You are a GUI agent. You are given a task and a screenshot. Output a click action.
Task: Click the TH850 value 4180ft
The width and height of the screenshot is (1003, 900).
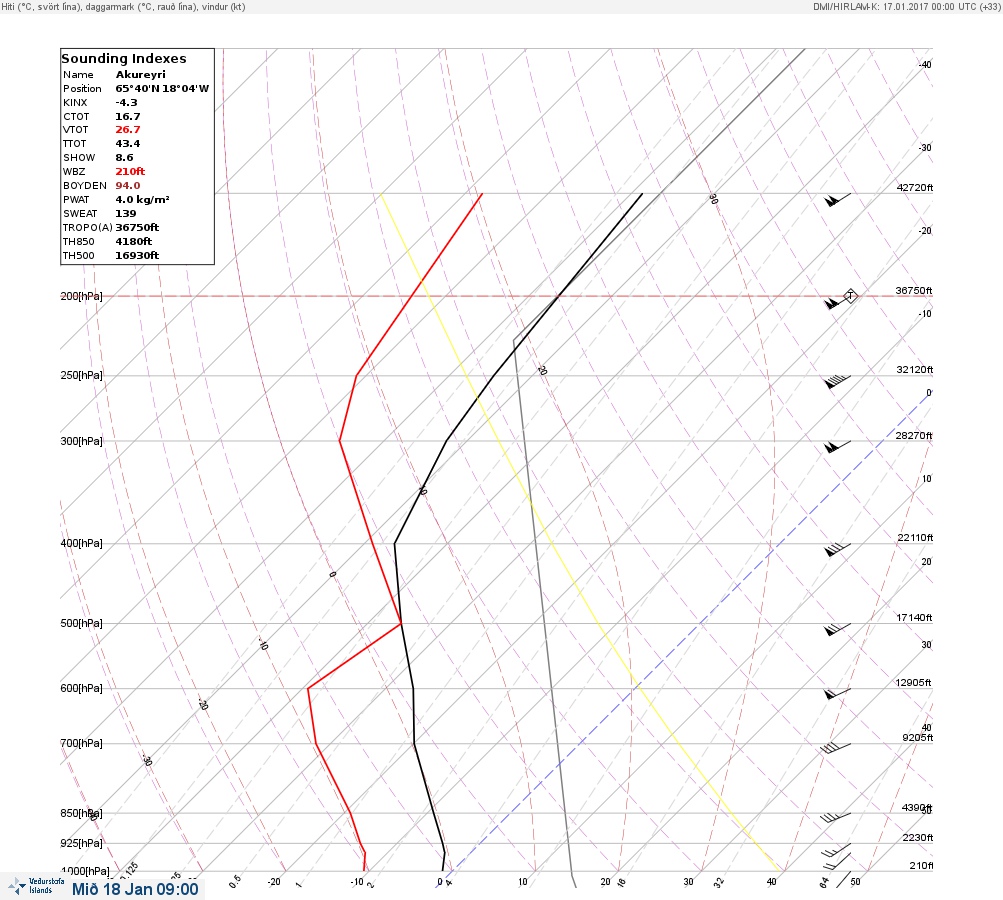[x=133, y=241]
